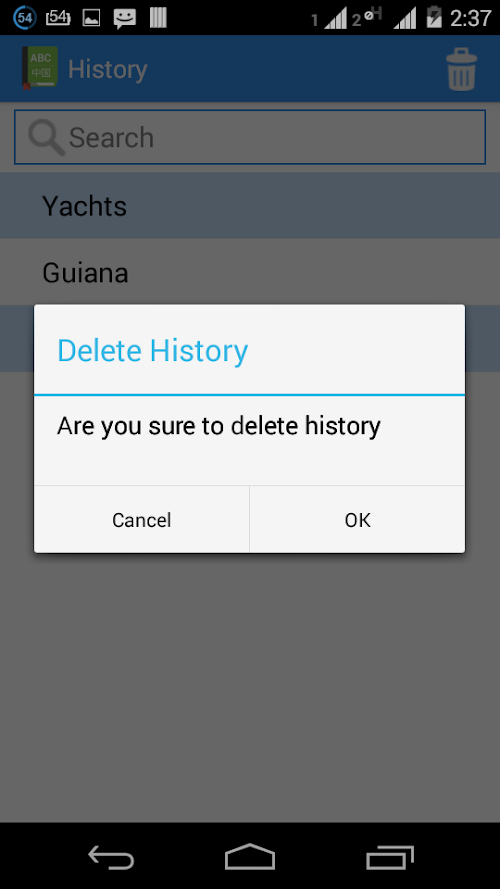Image resolution: width=500 pixels, height=889 pixels.
Task: Select the Yachts history entry
Action: 250,206
